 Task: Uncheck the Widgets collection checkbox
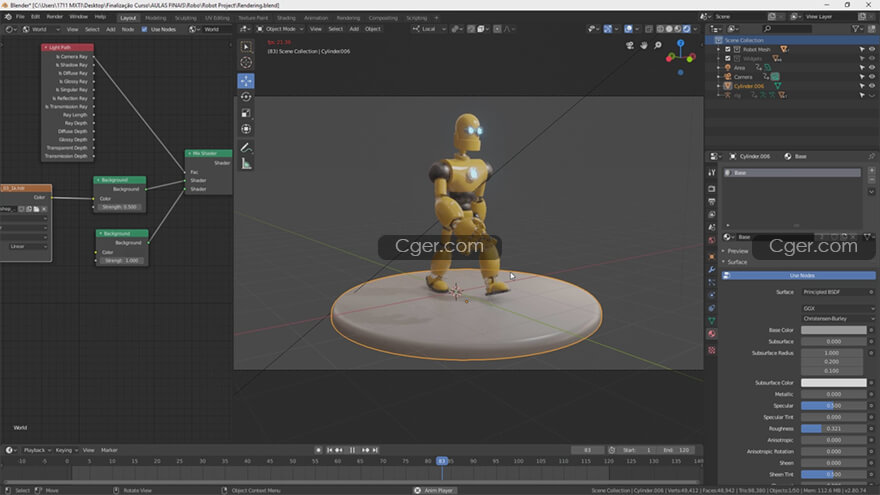(x=728, y=58)
